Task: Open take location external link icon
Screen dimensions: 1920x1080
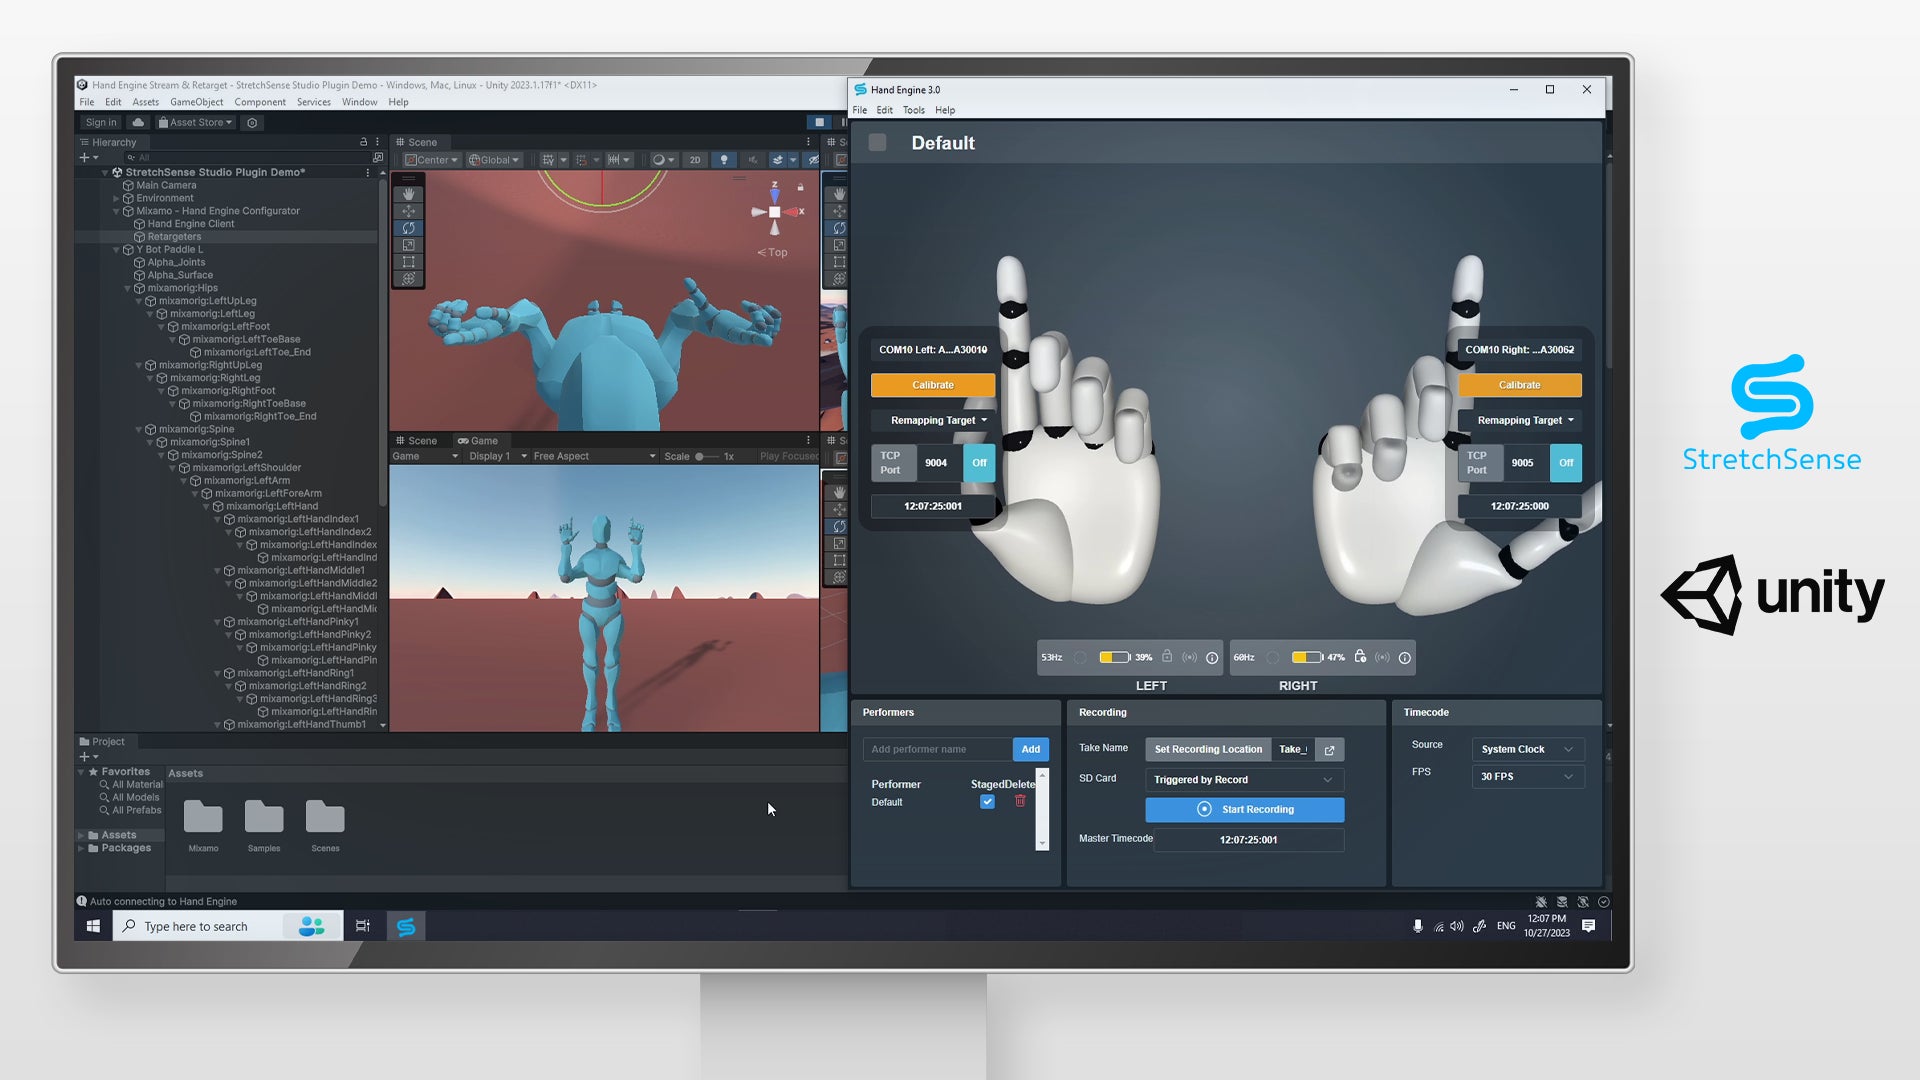Action: point(1329,750)
